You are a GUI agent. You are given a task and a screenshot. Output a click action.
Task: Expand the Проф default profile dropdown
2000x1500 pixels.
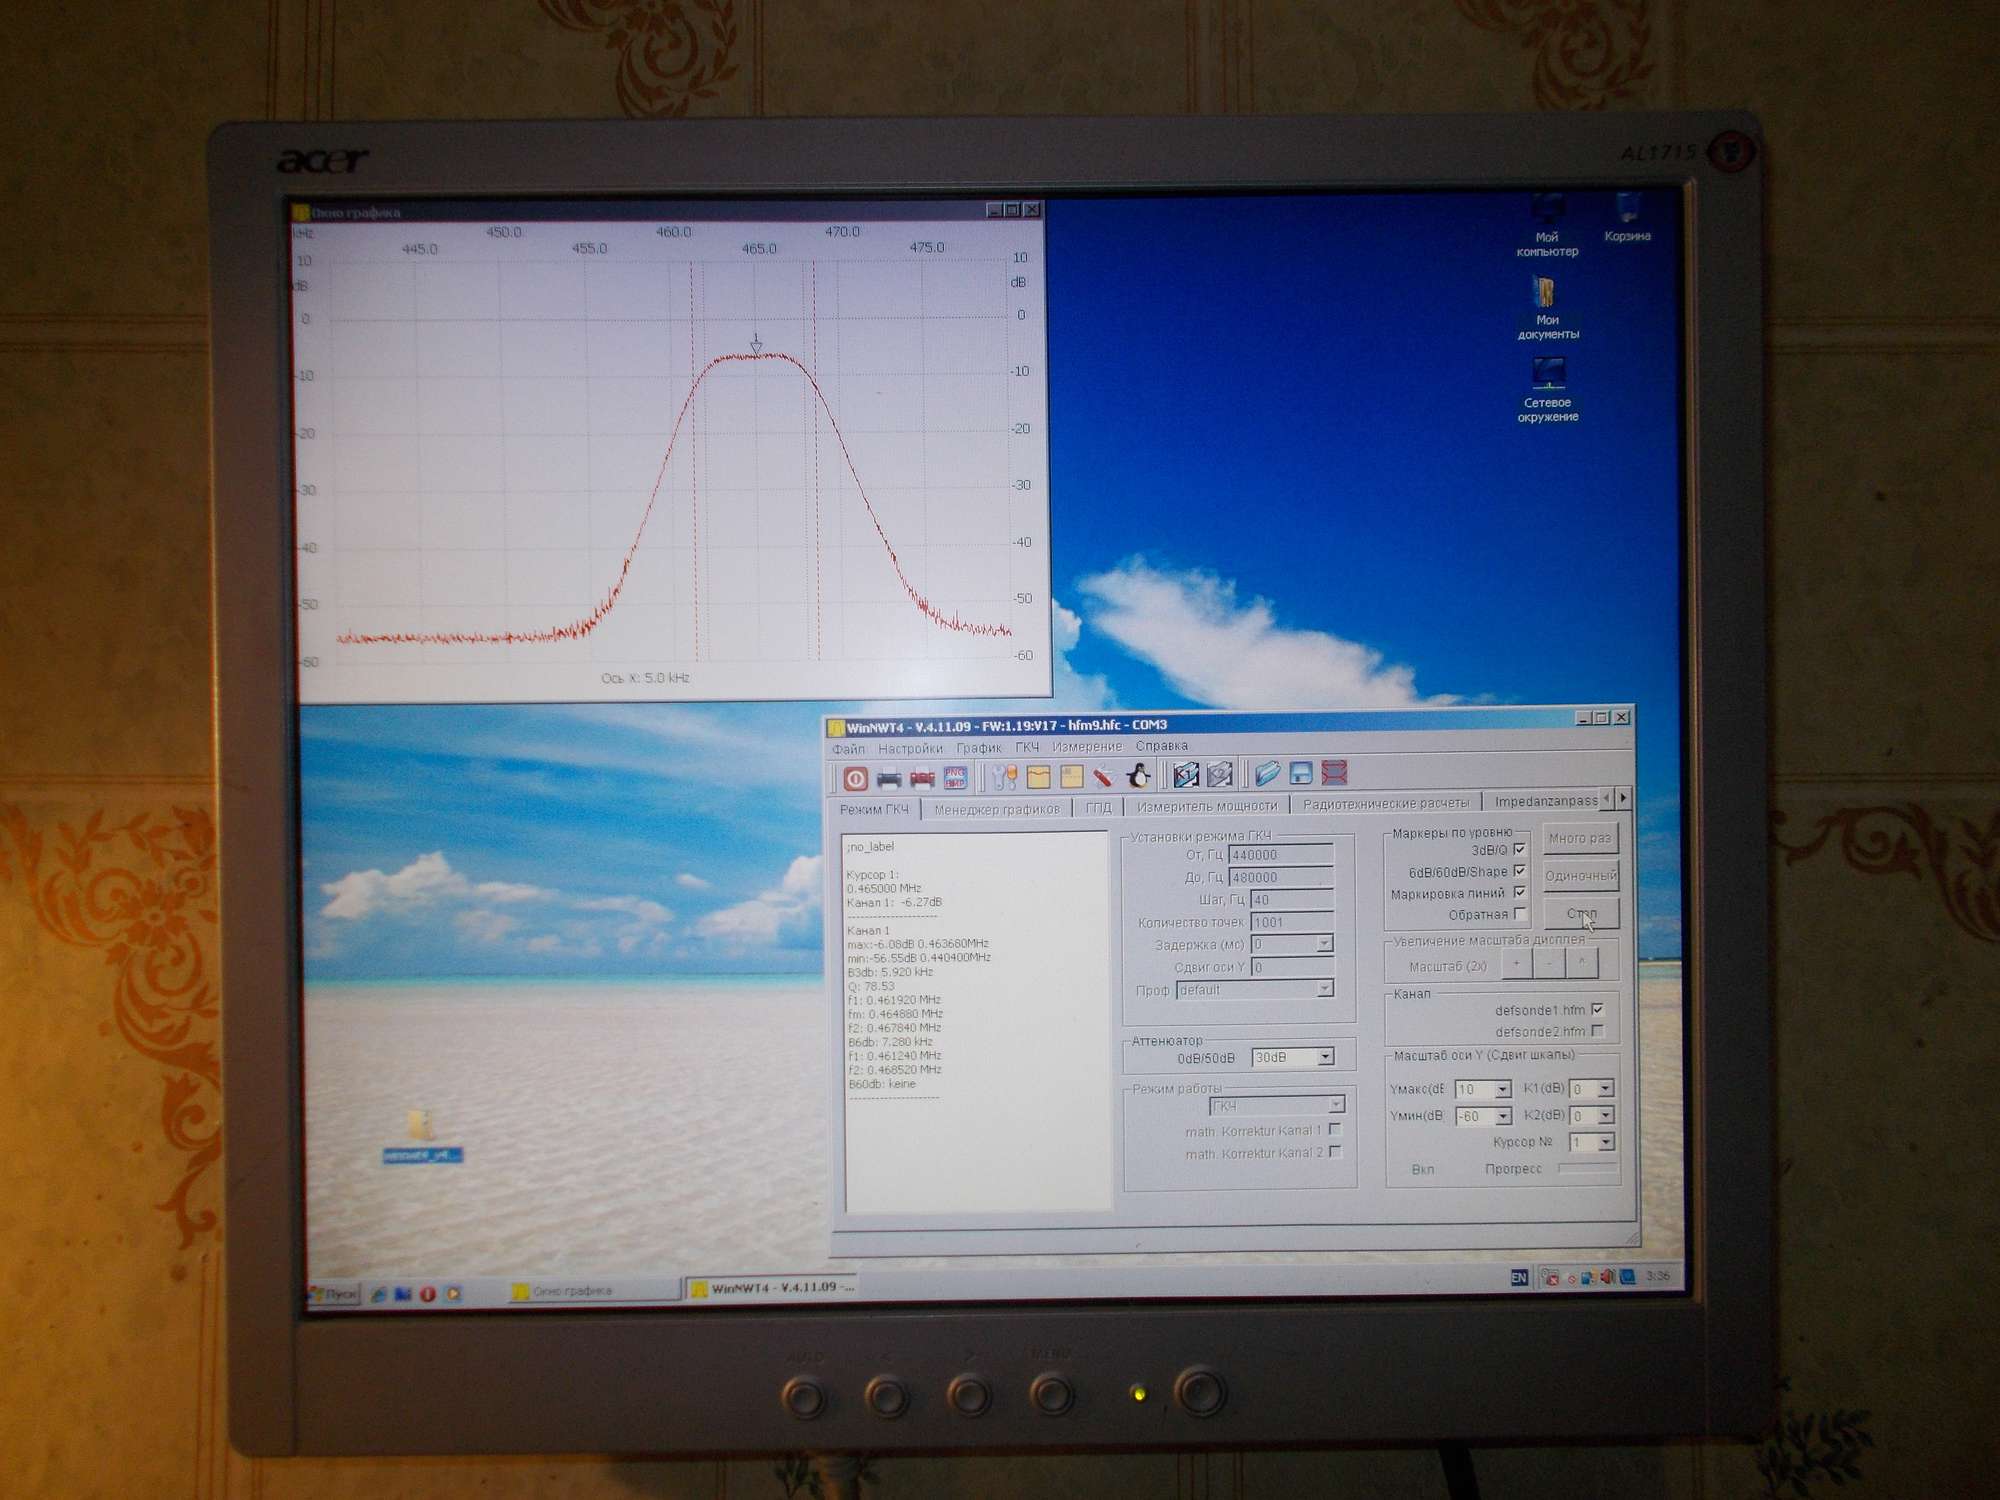(x=1325, y=989)
